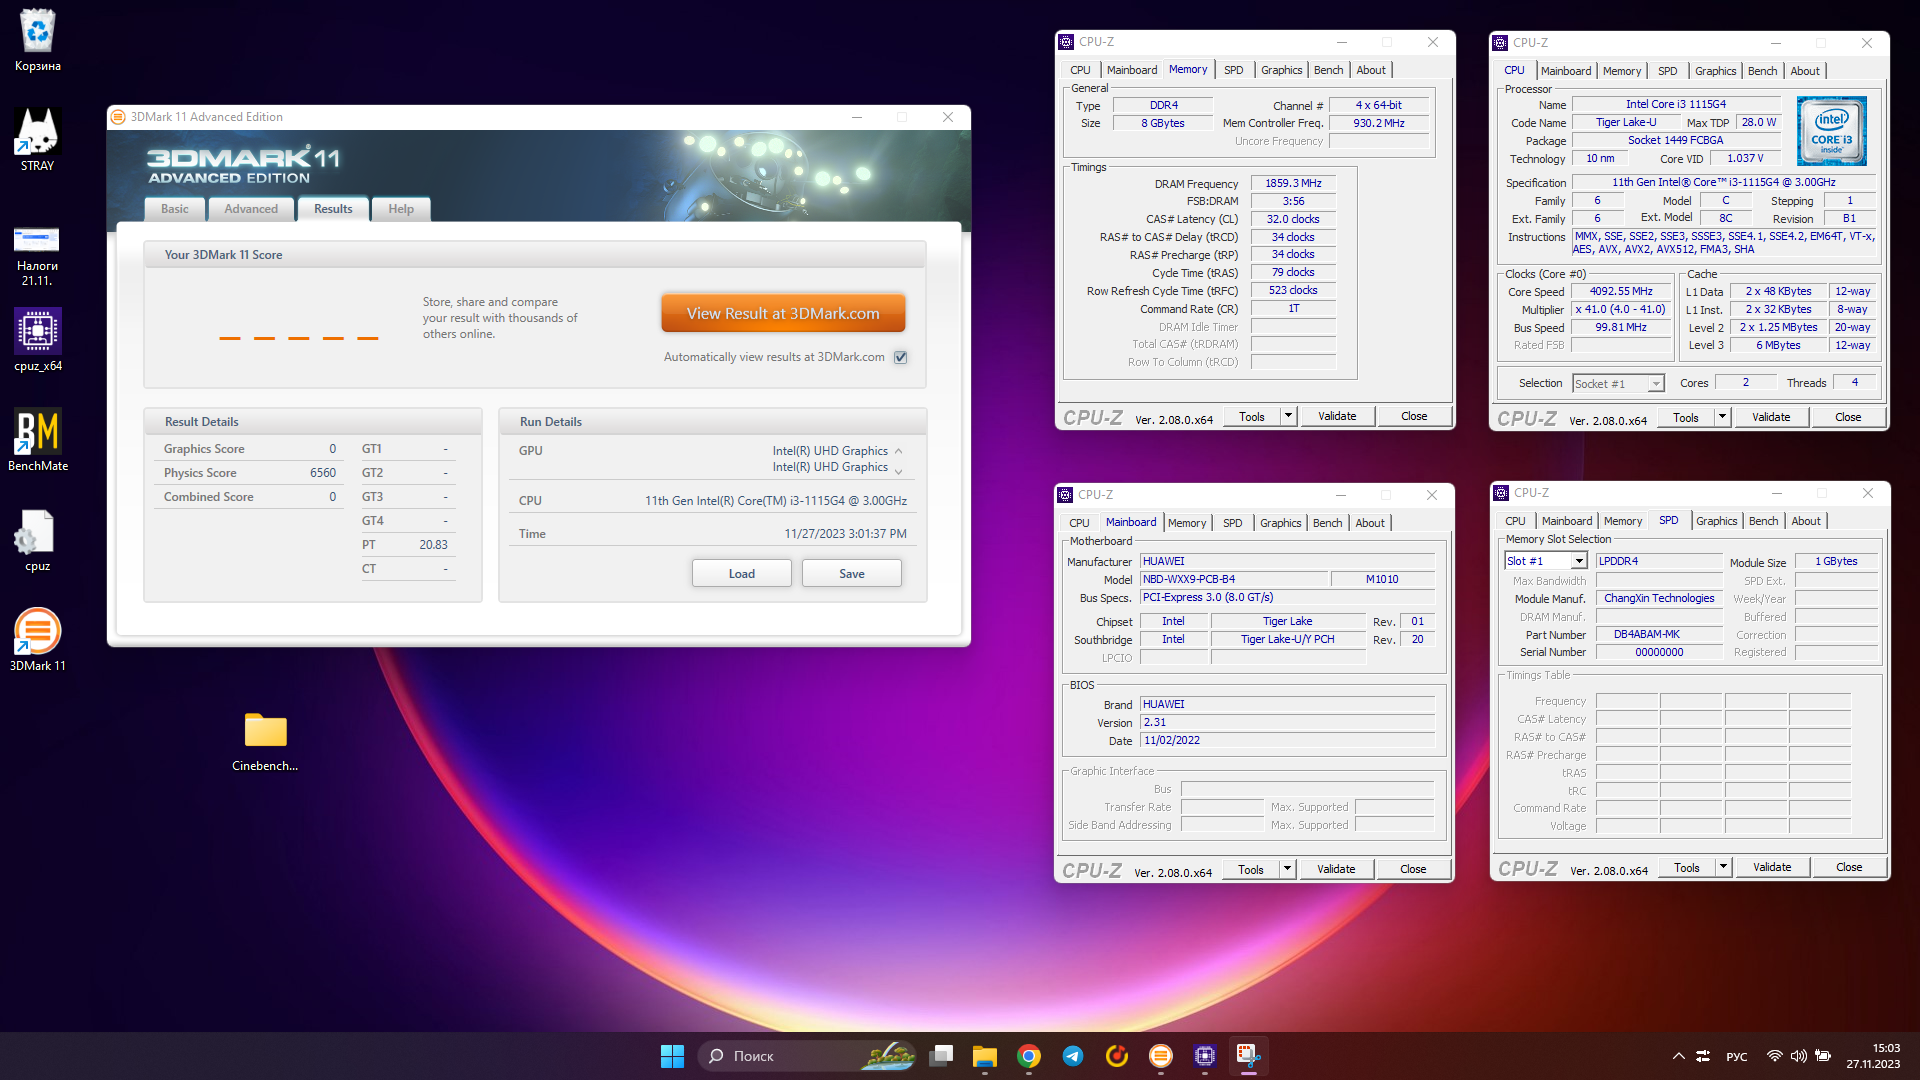Open Bench tab in CPU processor window

1763,71
